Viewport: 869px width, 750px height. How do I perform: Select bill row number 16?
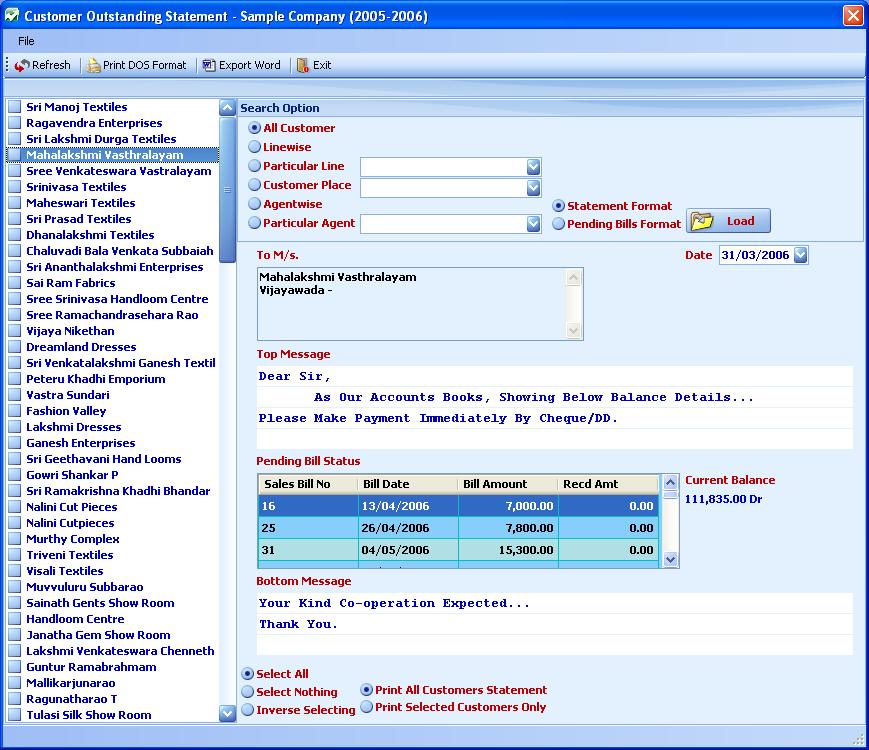pyautogui.click(x=458, y=506)
